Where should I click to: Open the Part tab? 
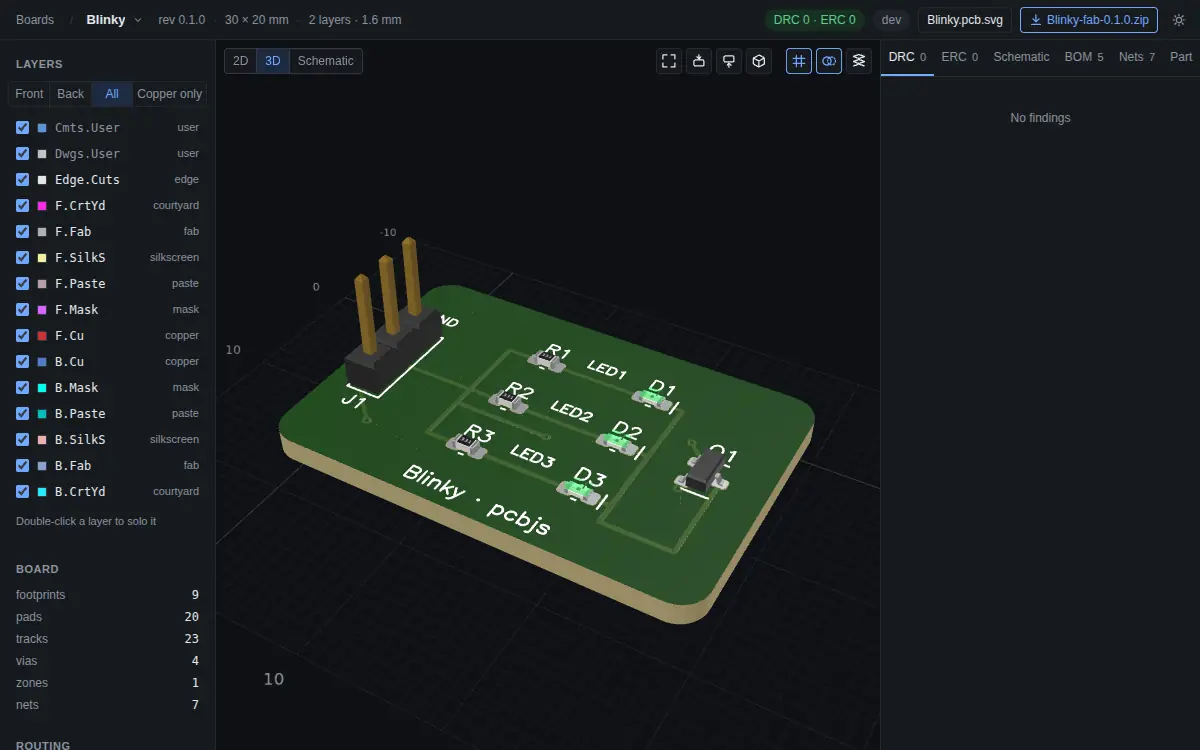point(1181,57)
